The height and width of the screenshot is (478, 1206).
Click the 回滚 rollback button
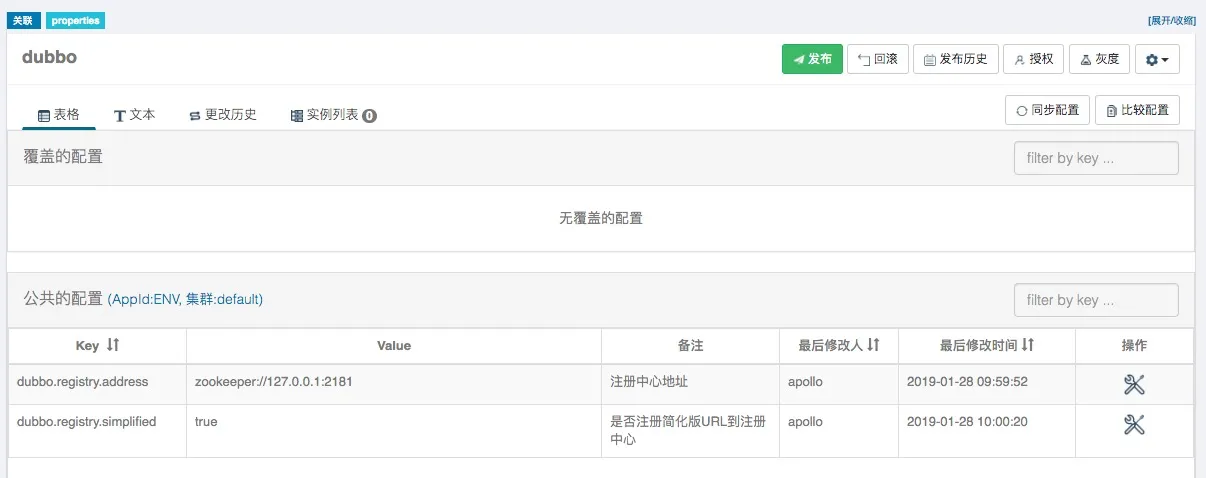tap(877, 59)
